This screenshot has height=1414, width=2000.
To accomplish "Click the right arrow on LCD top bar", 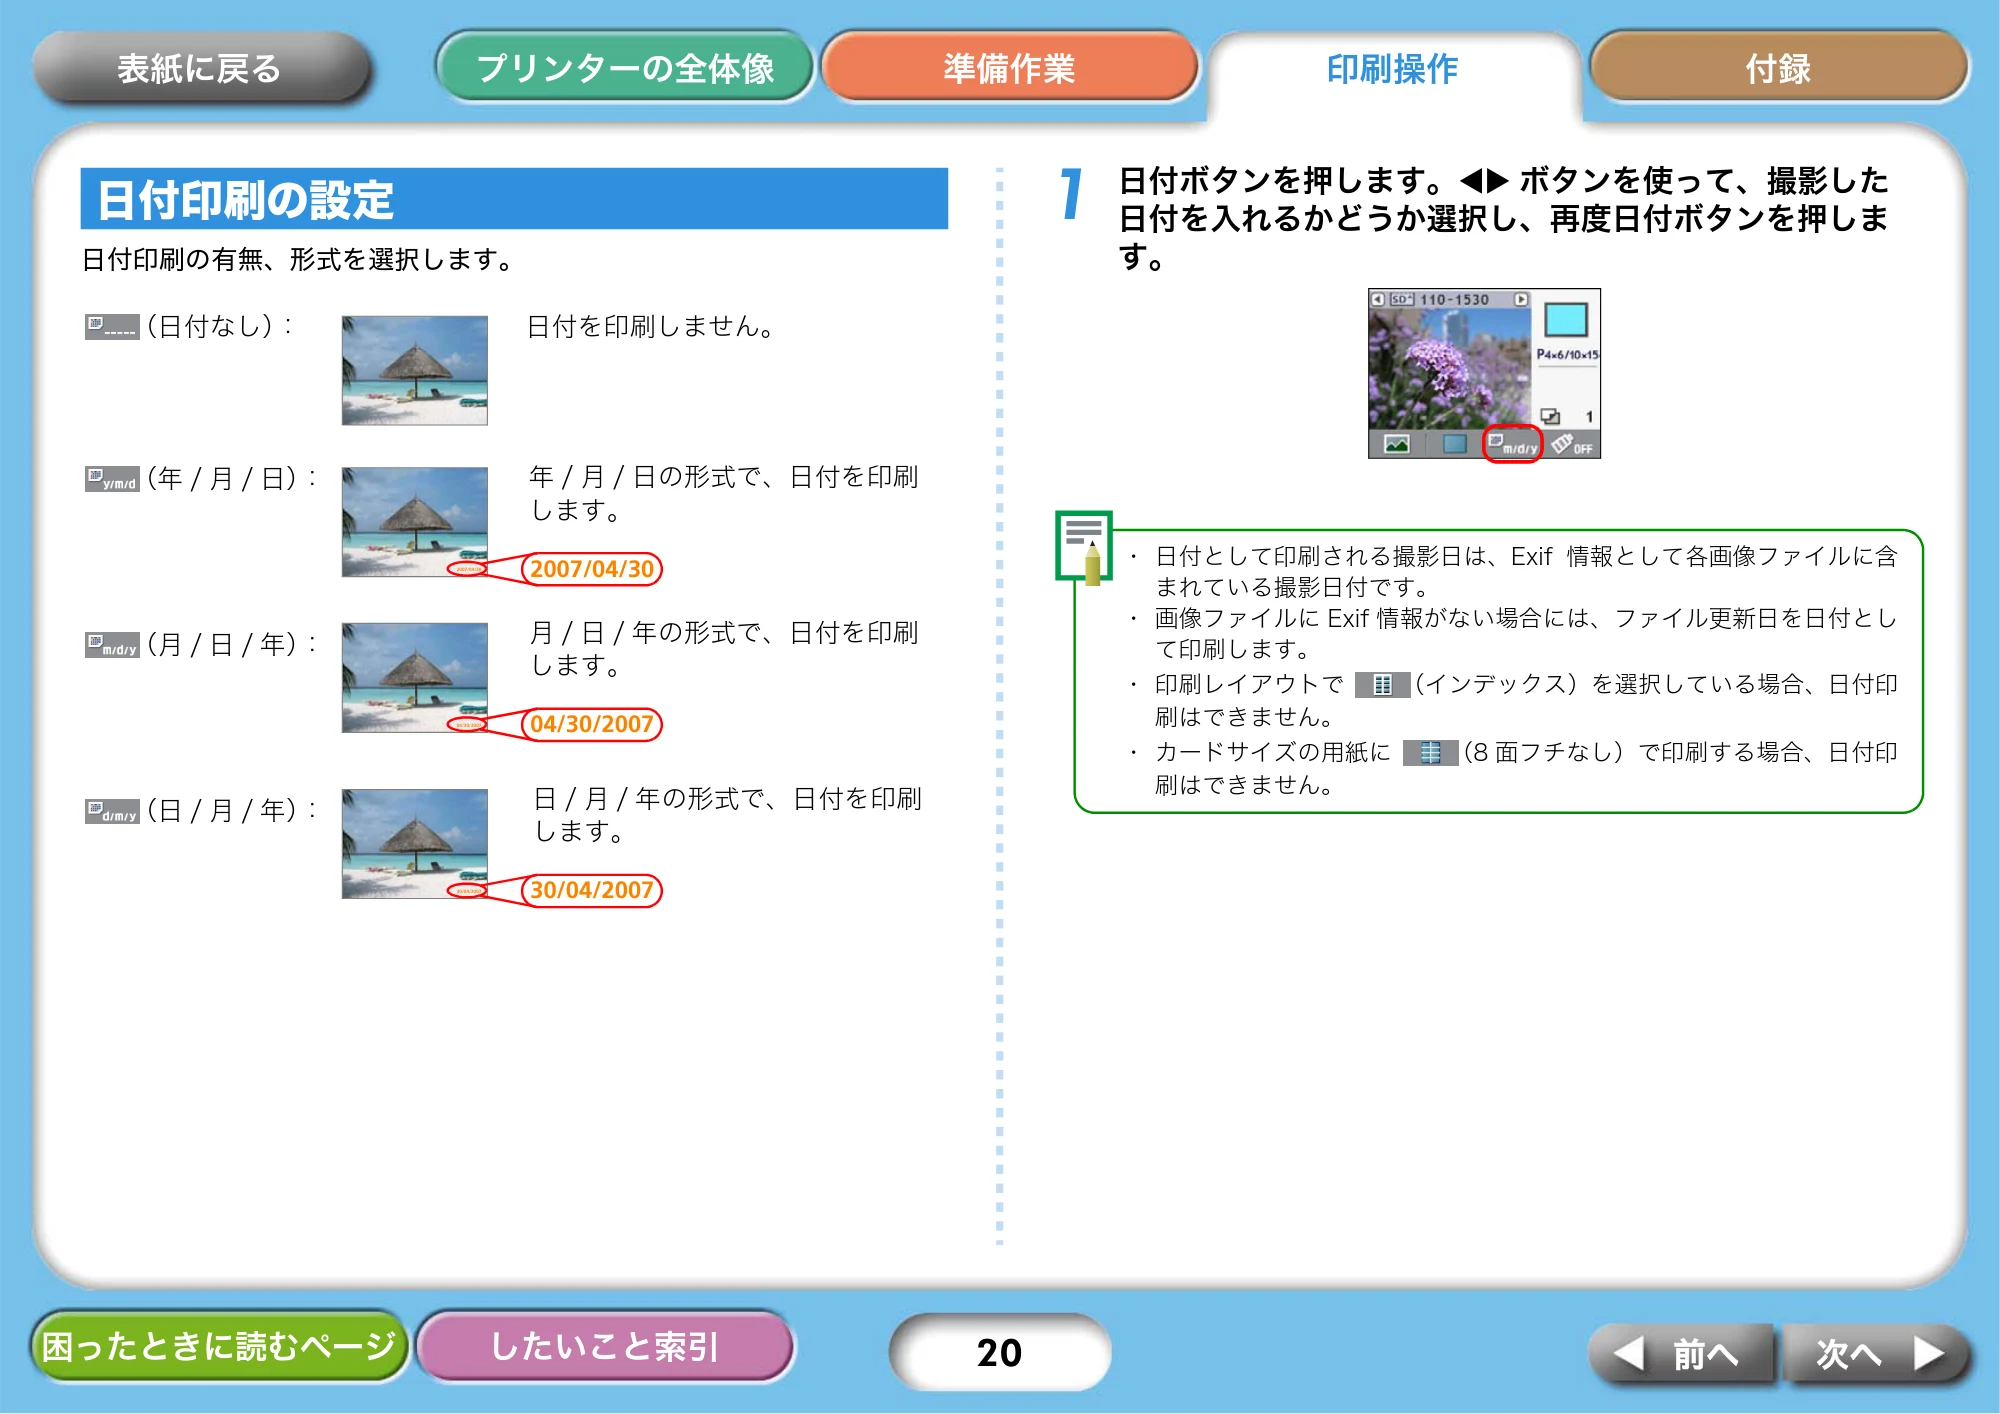I will 1521,299.
